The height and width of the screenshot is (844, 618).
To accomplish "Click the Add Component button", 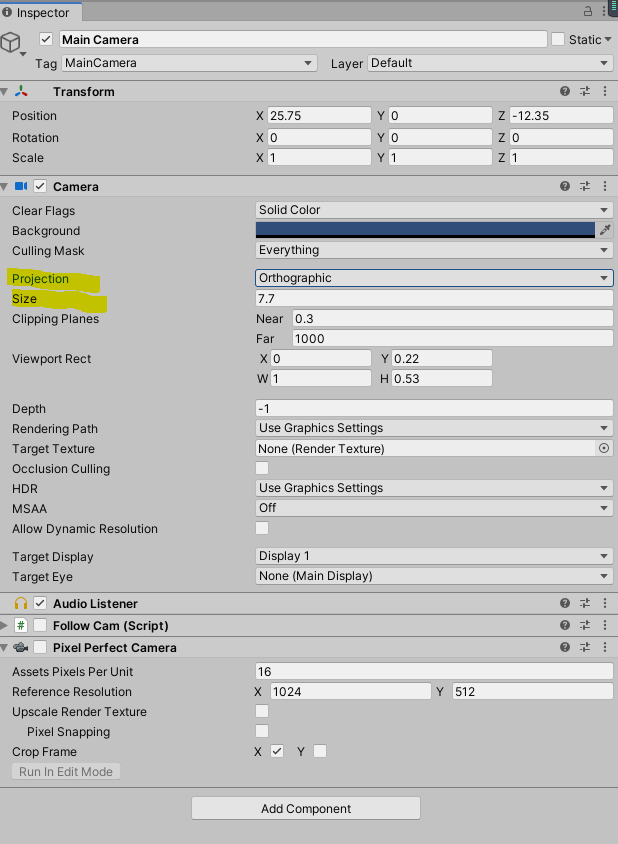I will [x=306, y=808].
